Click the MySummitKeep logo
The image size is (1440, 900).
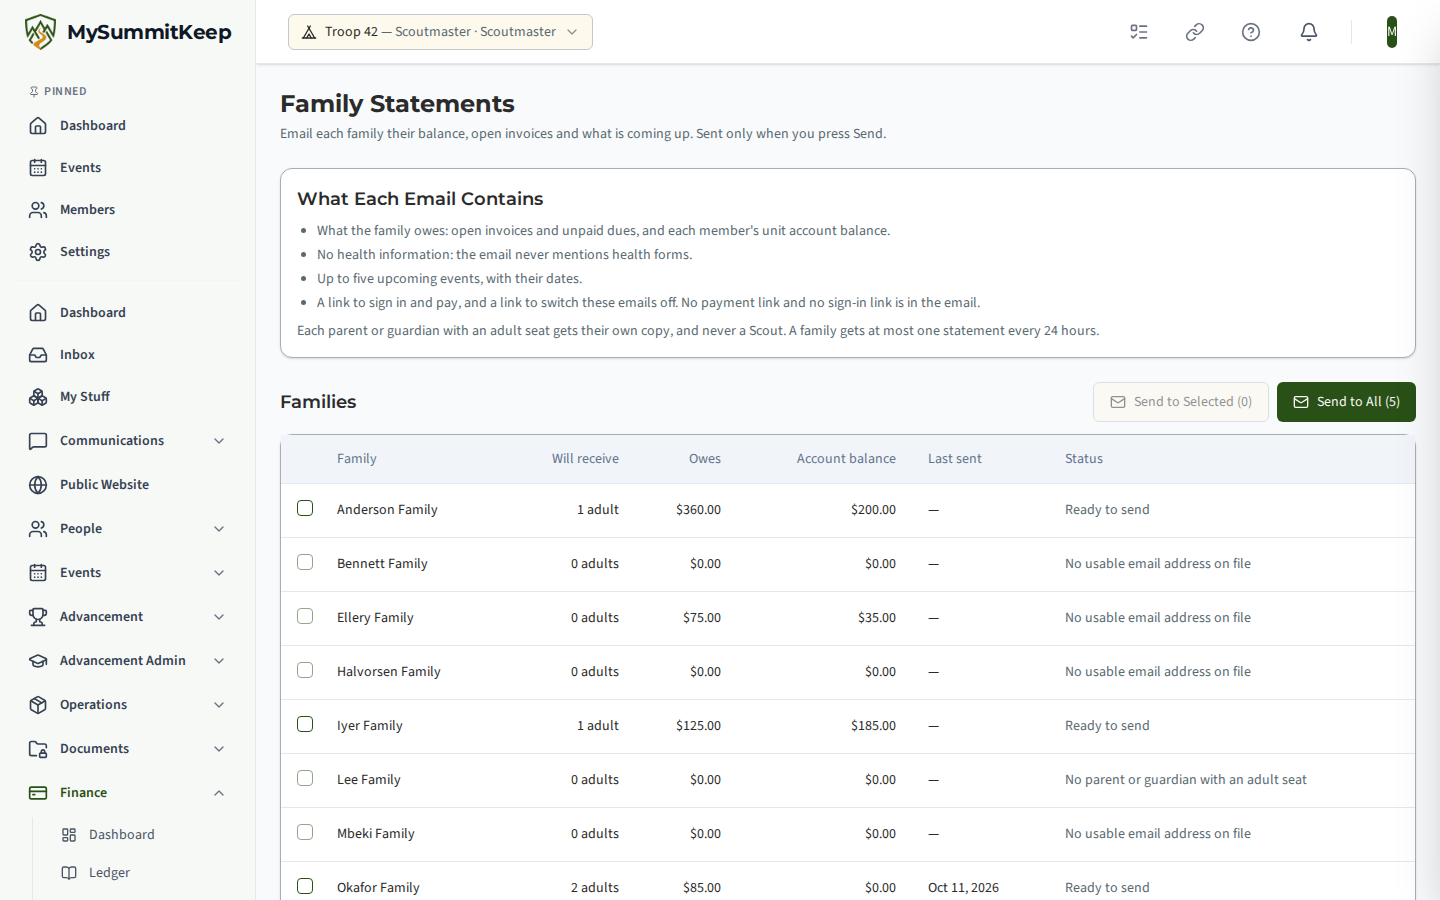click(128, 32)
